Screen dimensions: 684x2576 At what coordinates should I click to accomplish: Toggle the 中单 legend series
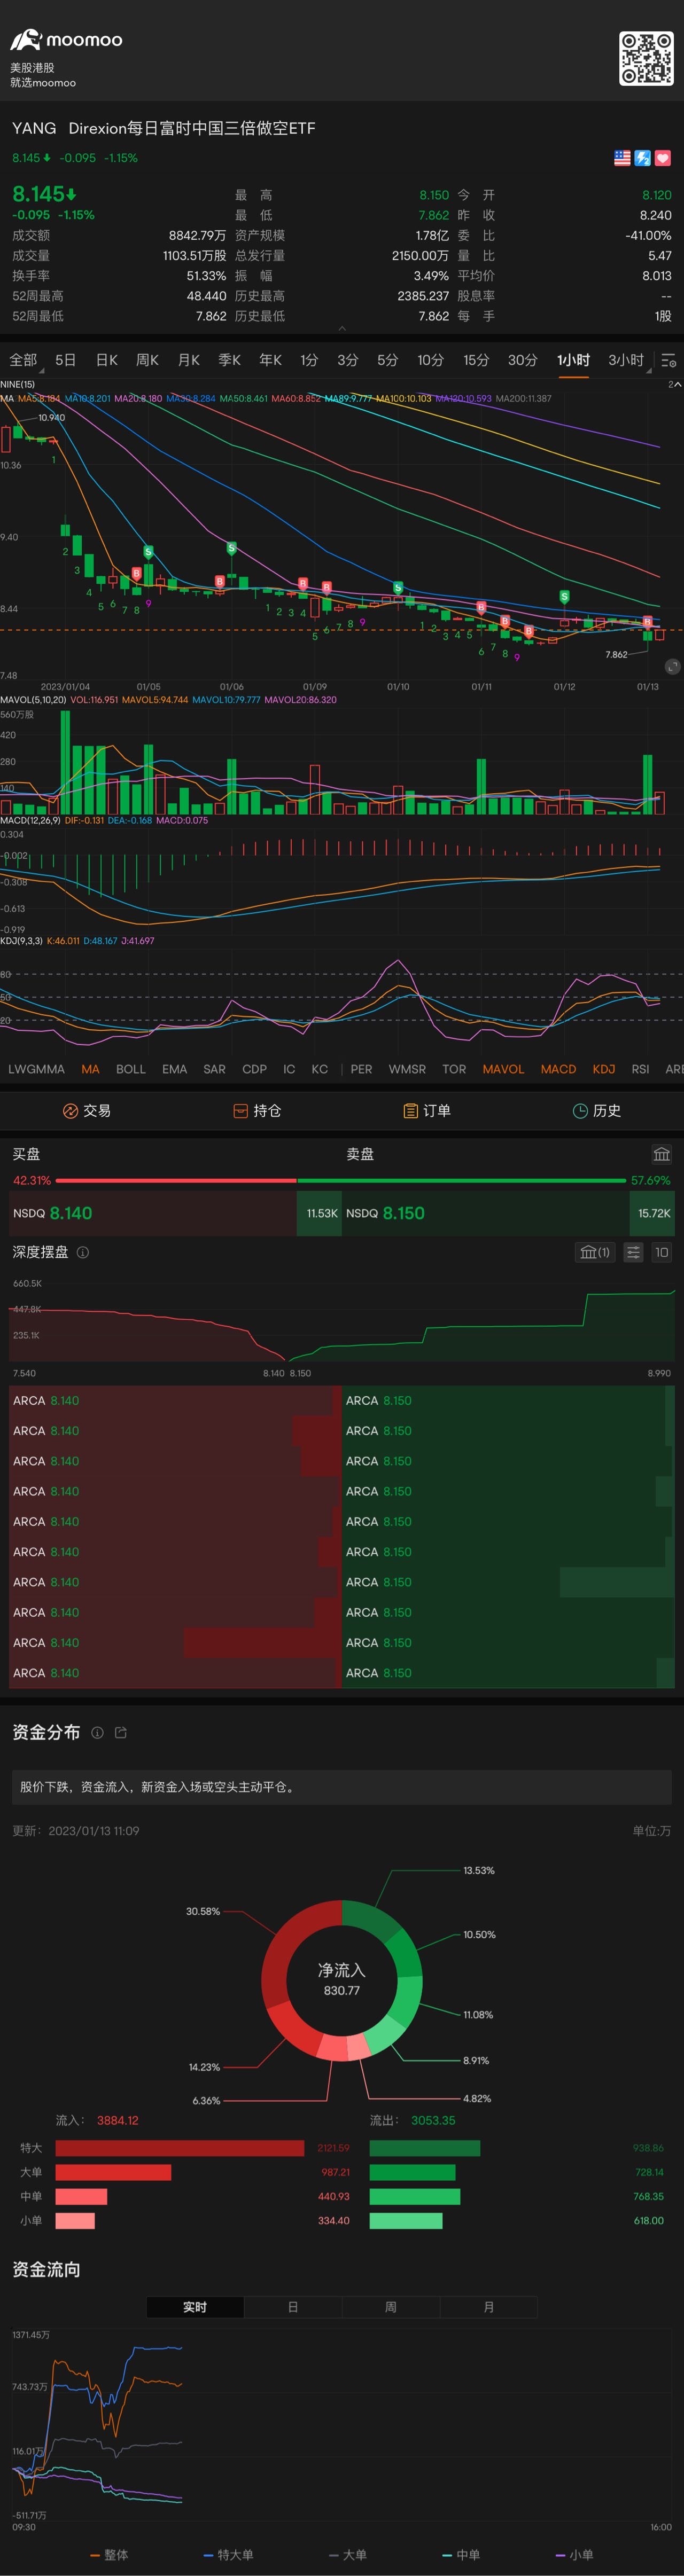(x=461, y=2555)
